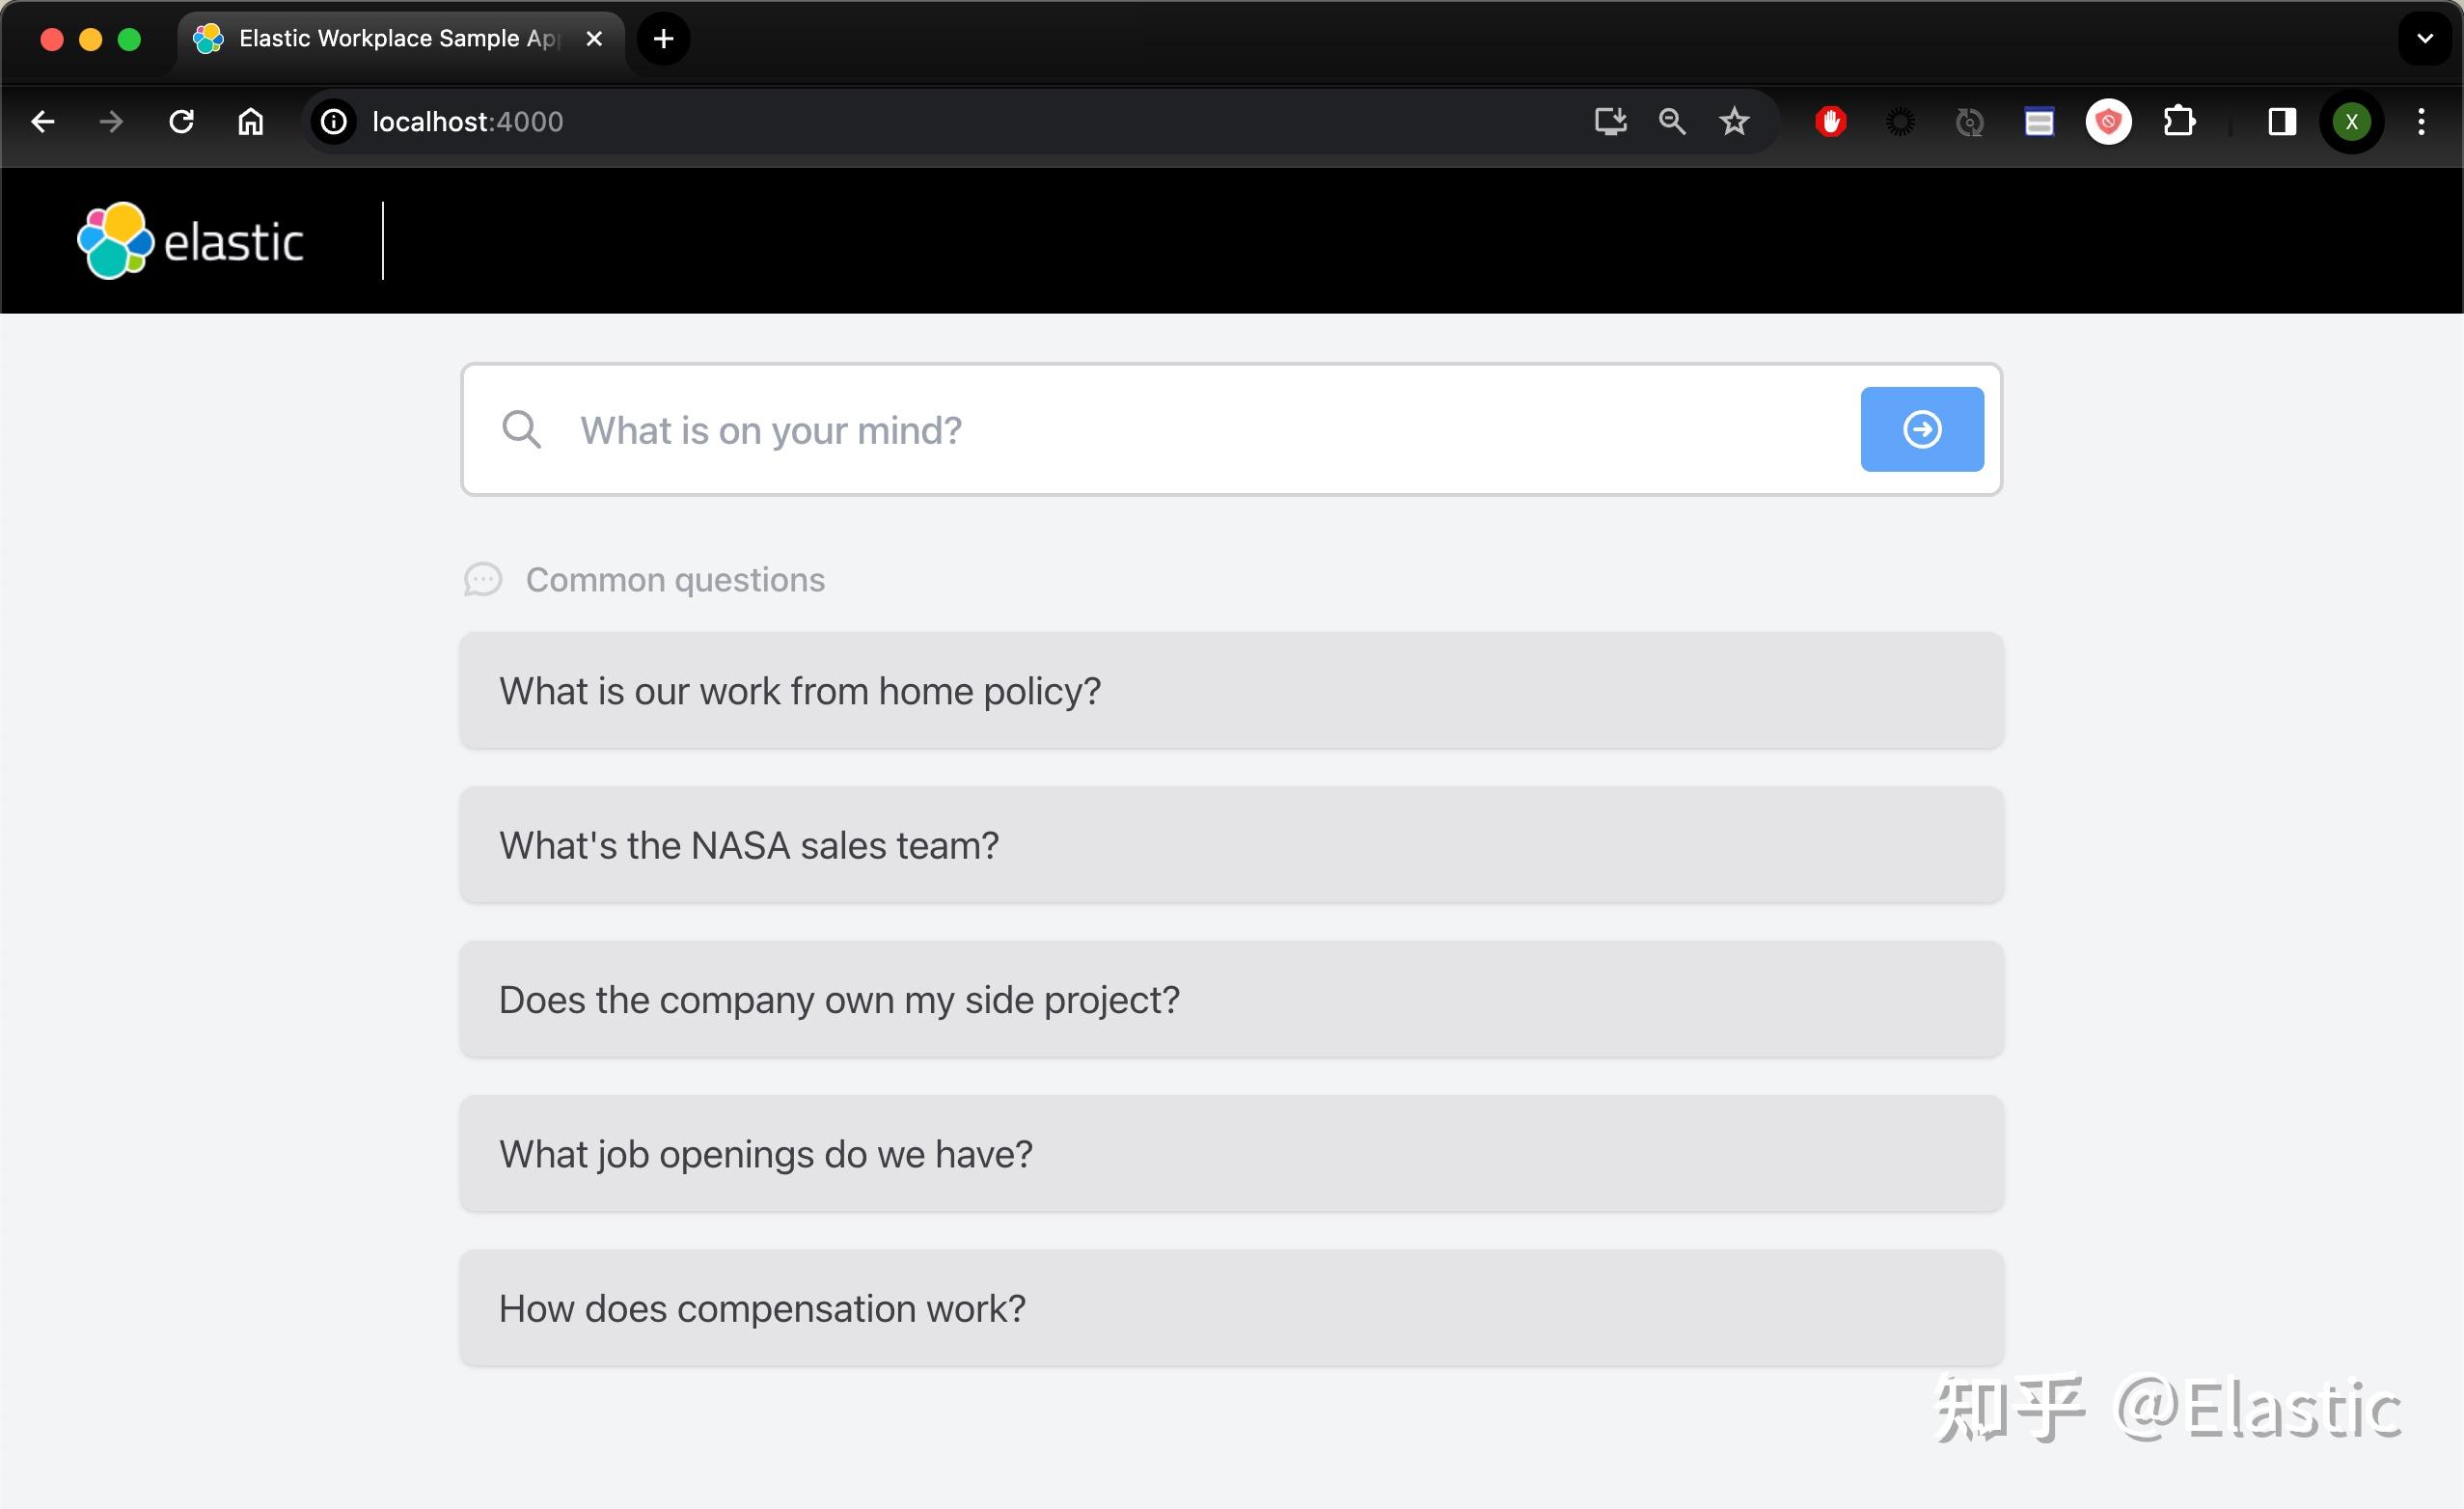Open the browser side panel icon

[x=2281, y=121]
